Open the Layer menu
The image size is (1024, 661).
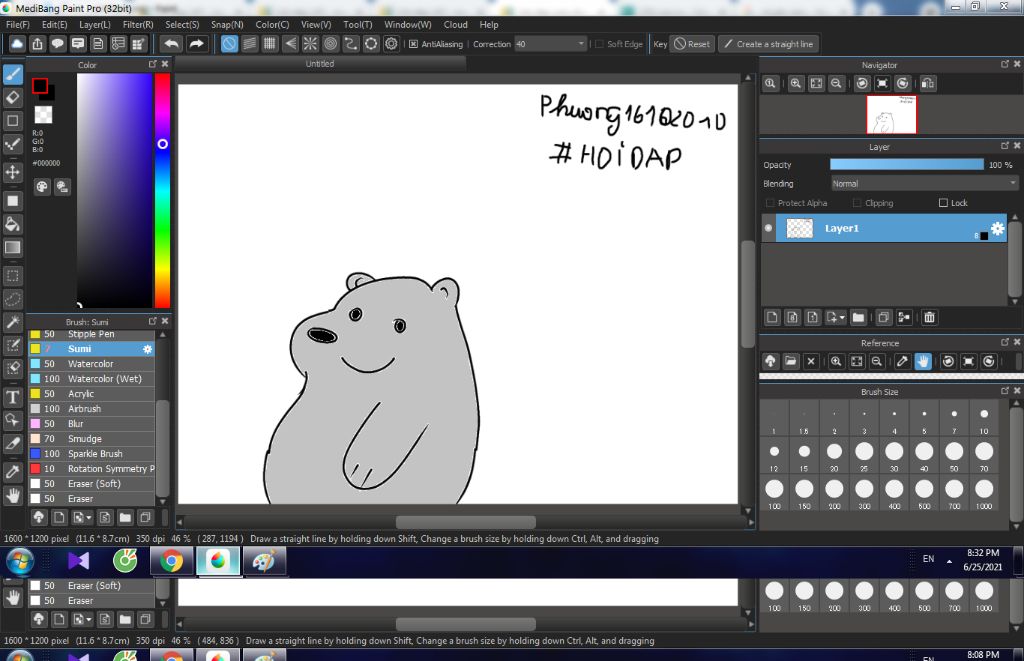(x=95, y=25)
